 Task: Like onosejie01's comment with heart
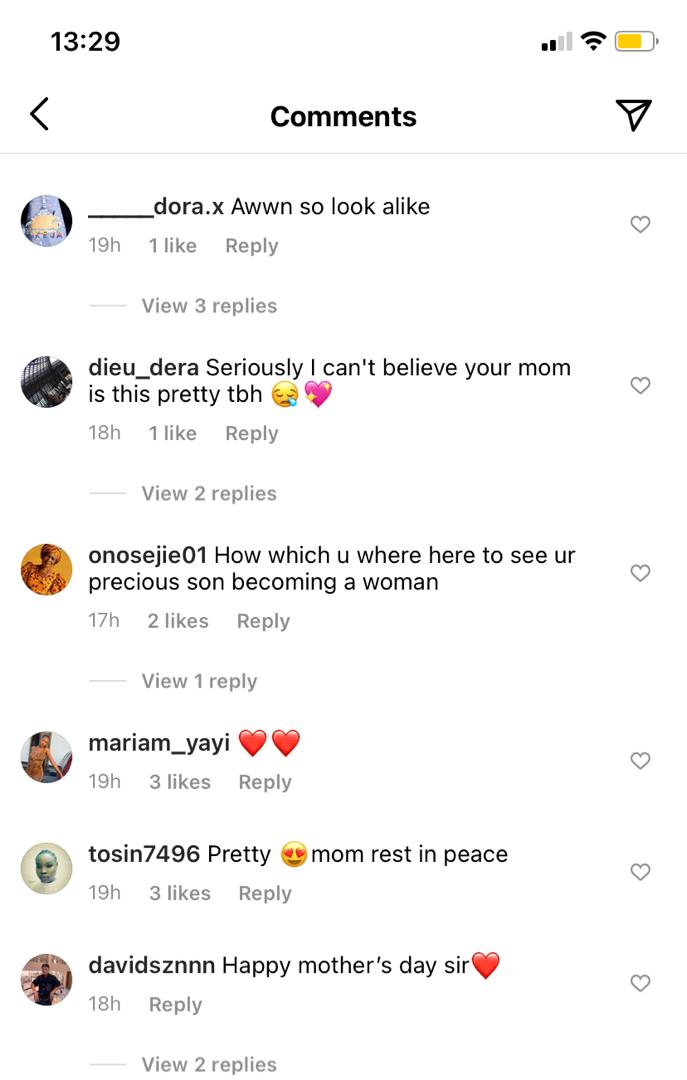(x=640, y=573)
